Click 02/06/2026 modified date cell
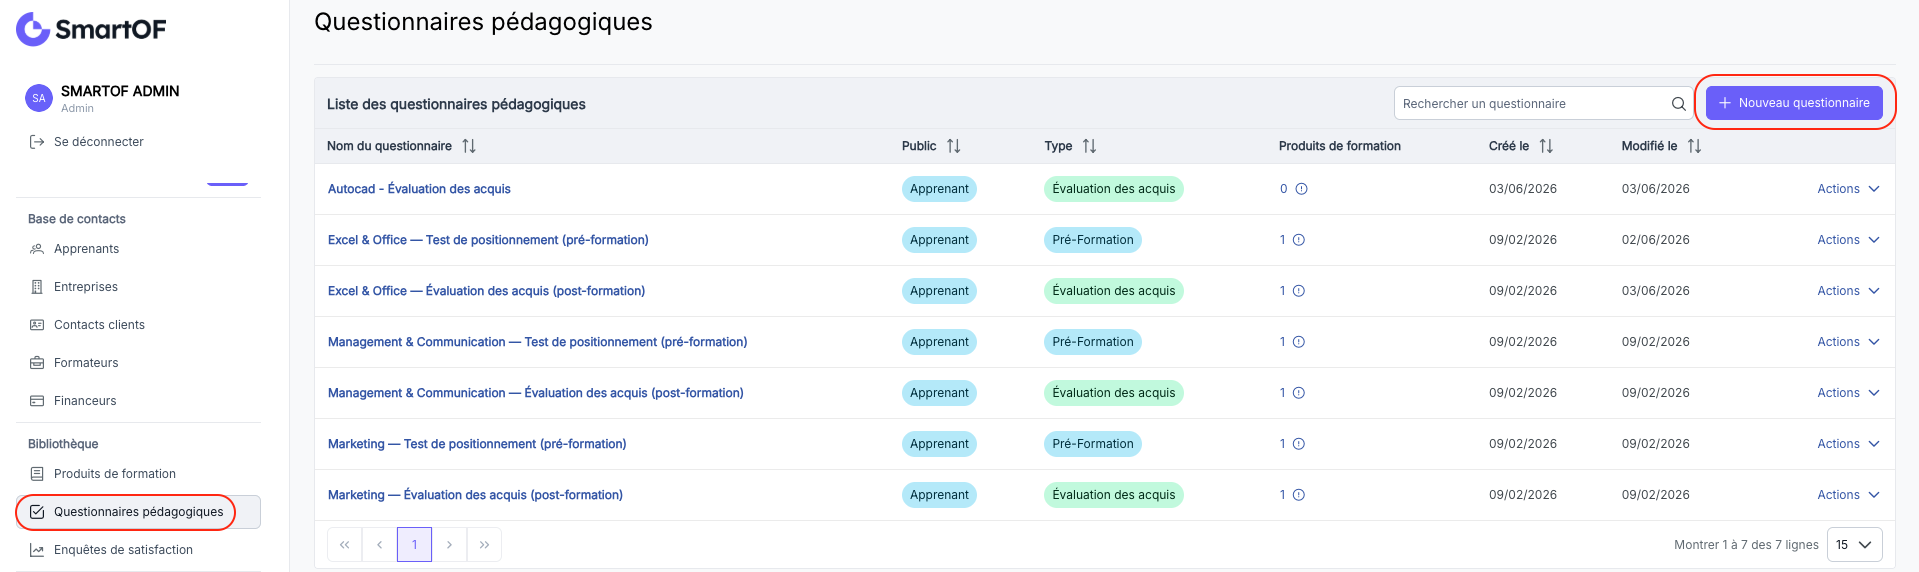 (x=1656, y=240)
